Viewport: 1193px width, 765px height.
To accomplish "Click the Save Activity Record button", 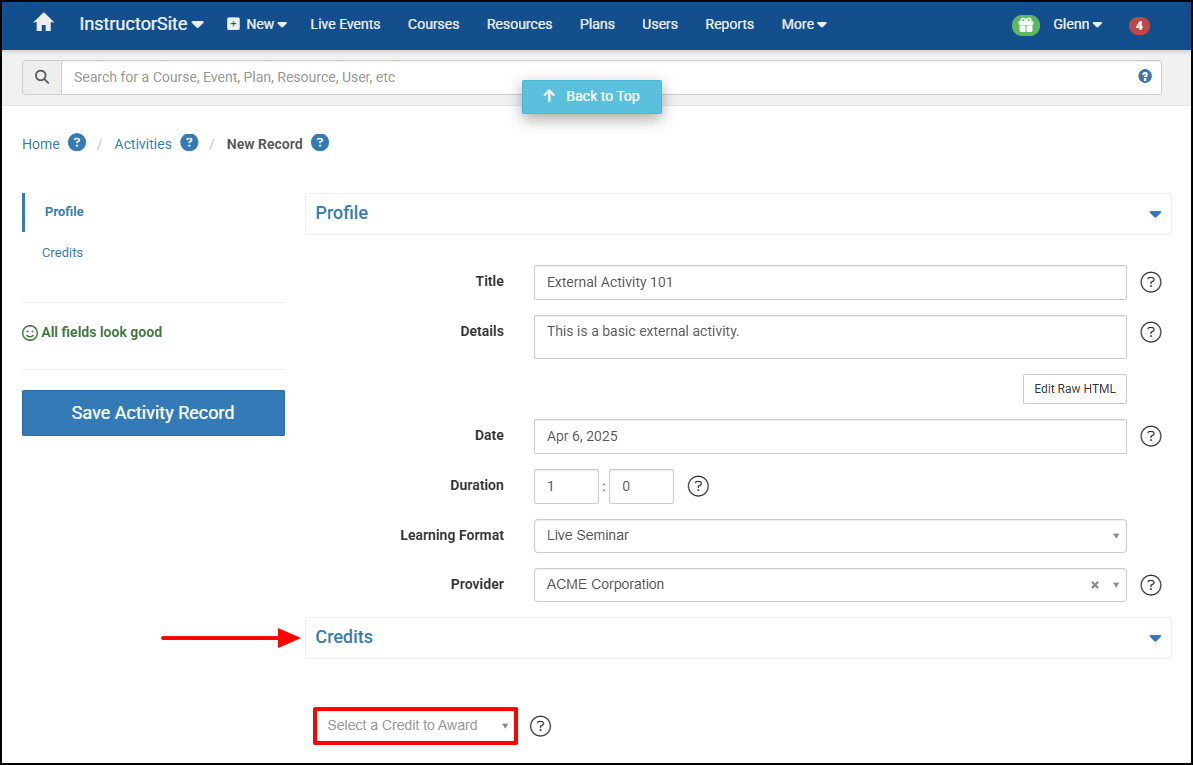I will [154, 413].
